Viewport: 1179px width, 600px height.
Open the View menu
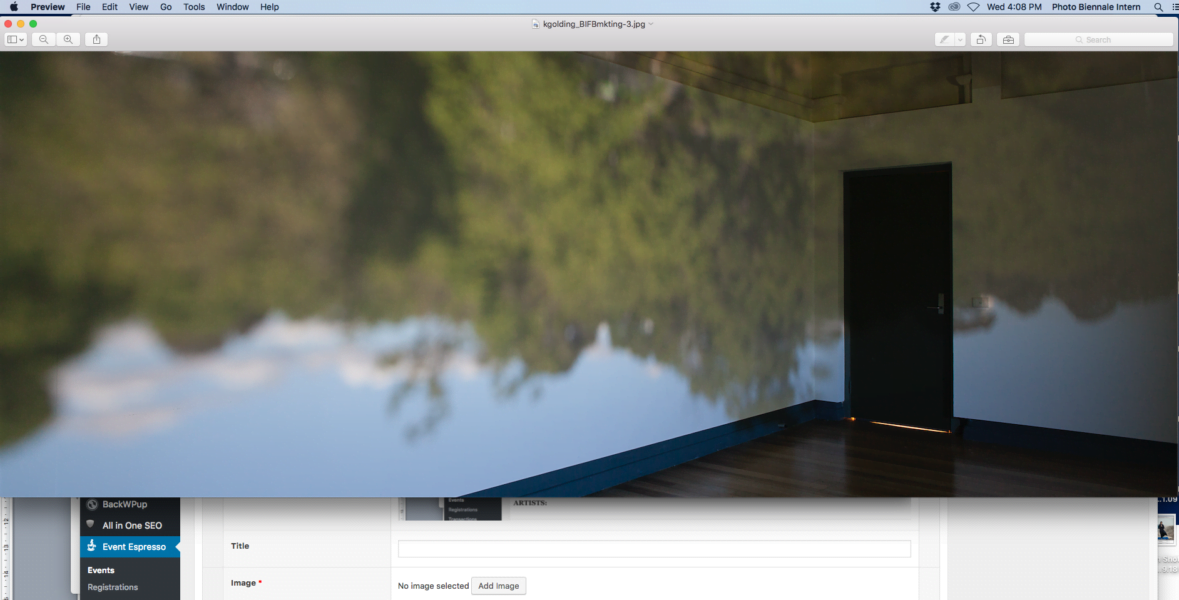[x=139, y=7]
